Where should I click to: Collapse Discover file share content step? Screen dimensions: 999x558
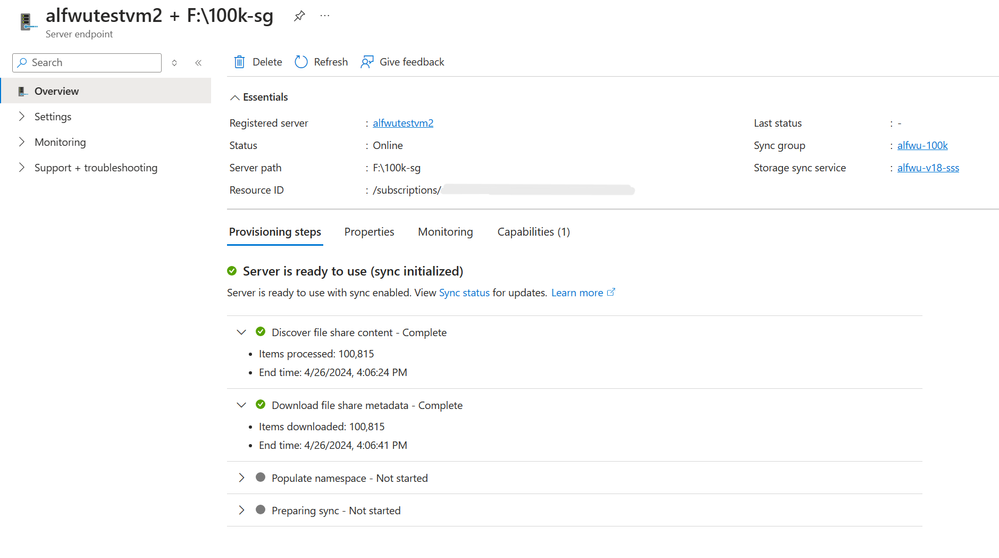tap(241, 332)
